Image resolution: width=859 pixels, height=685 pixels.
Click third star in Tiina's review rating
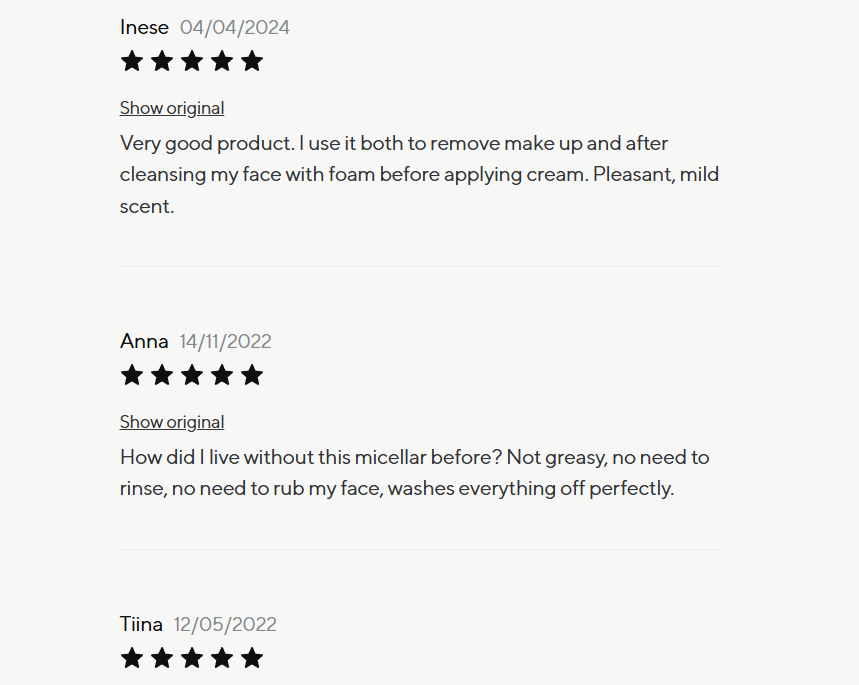(x=192, y=658)
